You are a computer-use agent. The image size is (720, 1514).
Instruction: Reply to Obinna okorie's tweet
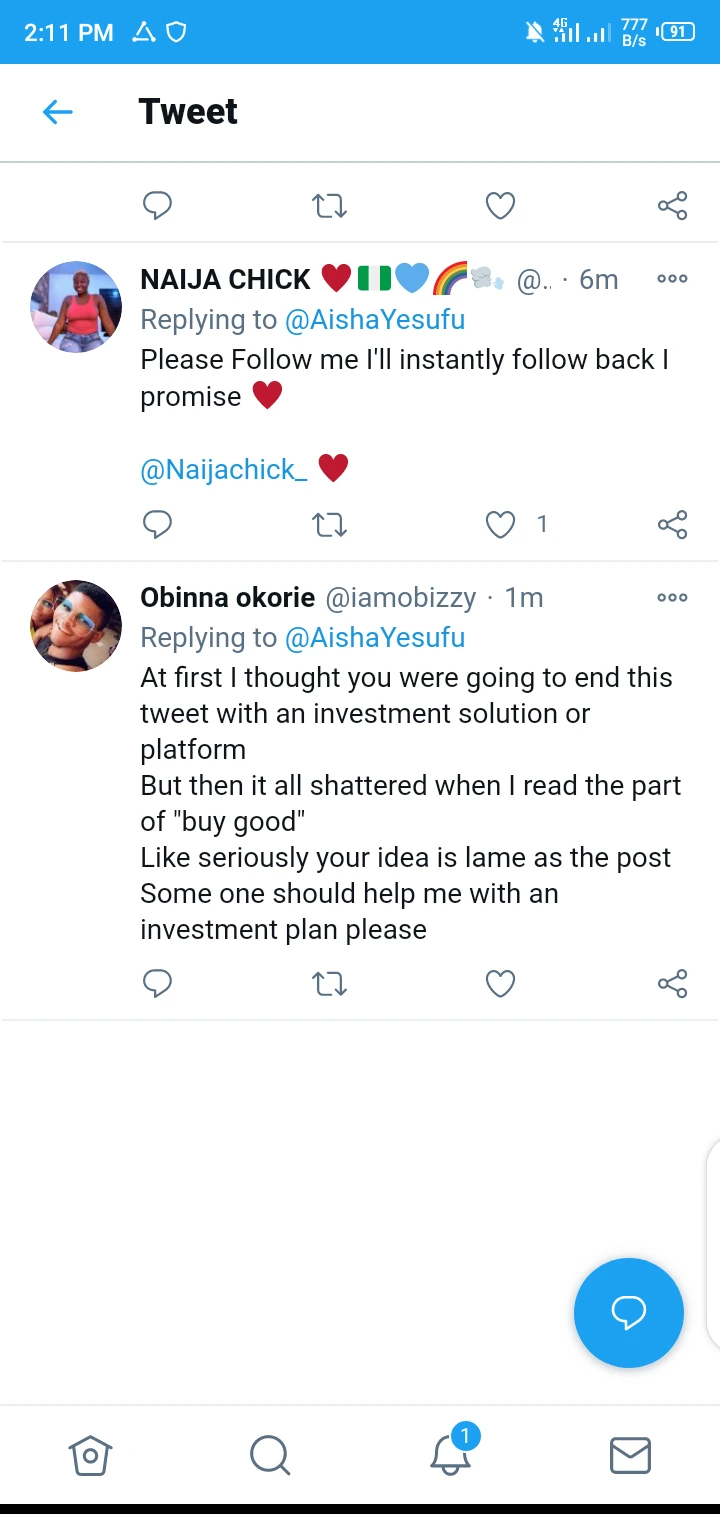click(x=158, y=984)
